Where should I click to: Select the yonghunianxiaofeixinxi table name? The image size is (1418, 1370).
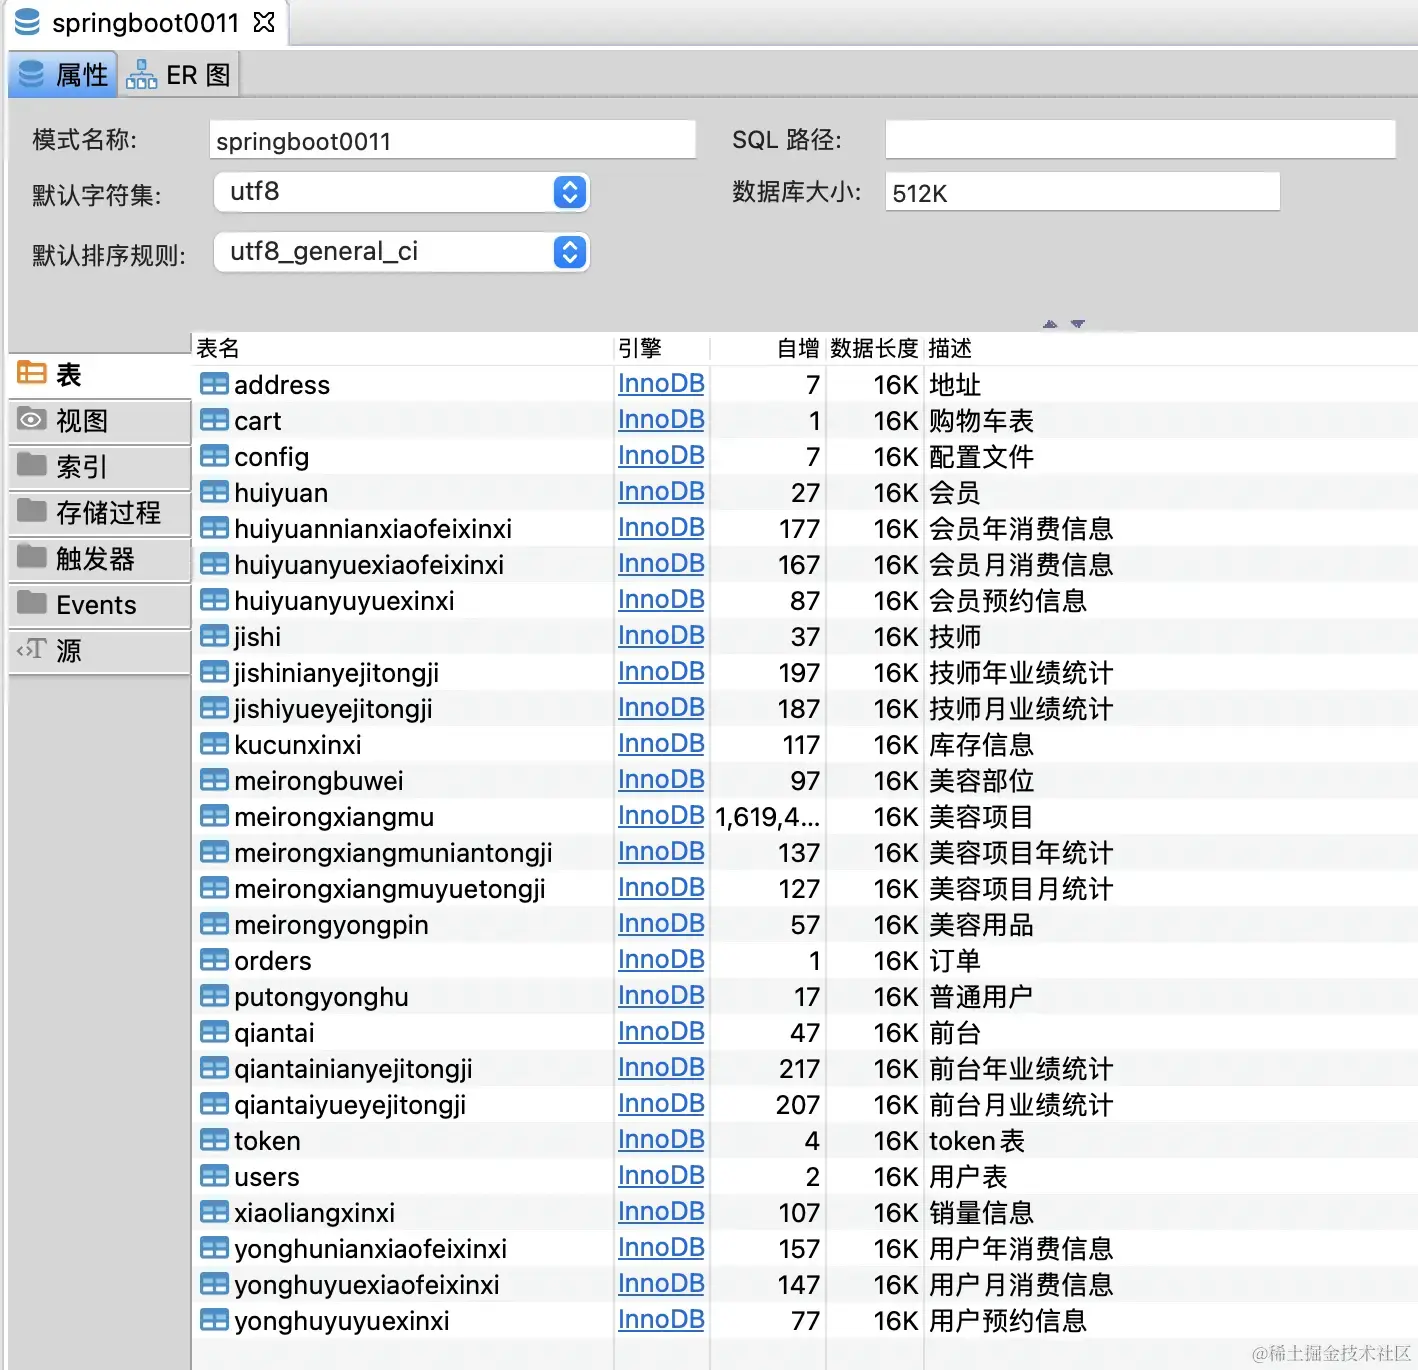(x=370, y=1248)
